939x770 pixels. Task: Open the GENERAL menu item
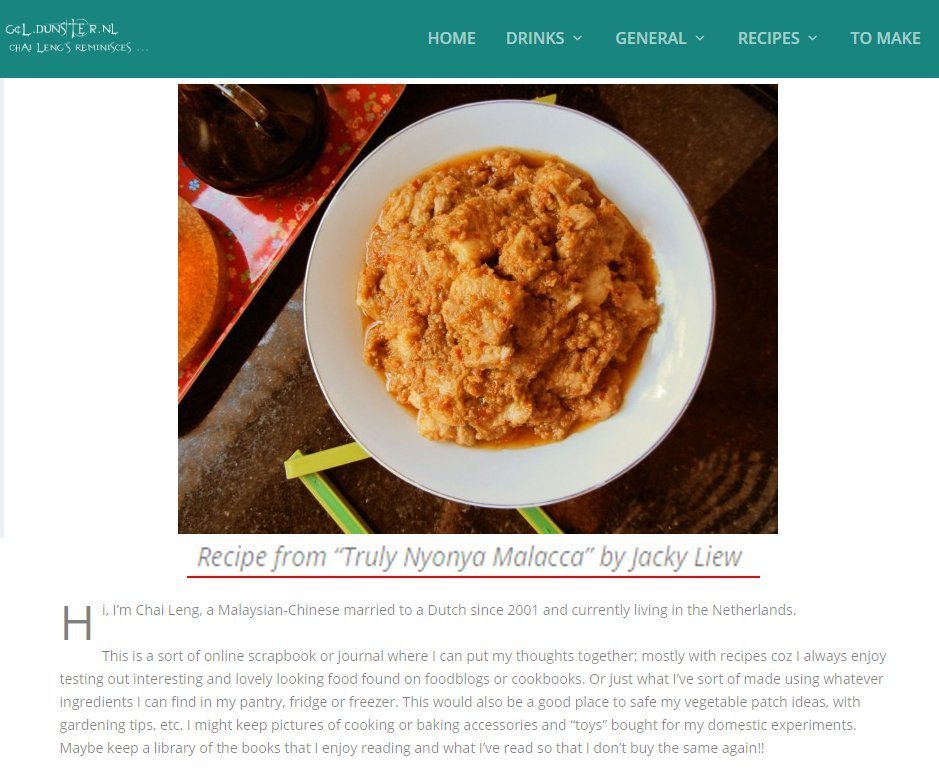point(650,38)
